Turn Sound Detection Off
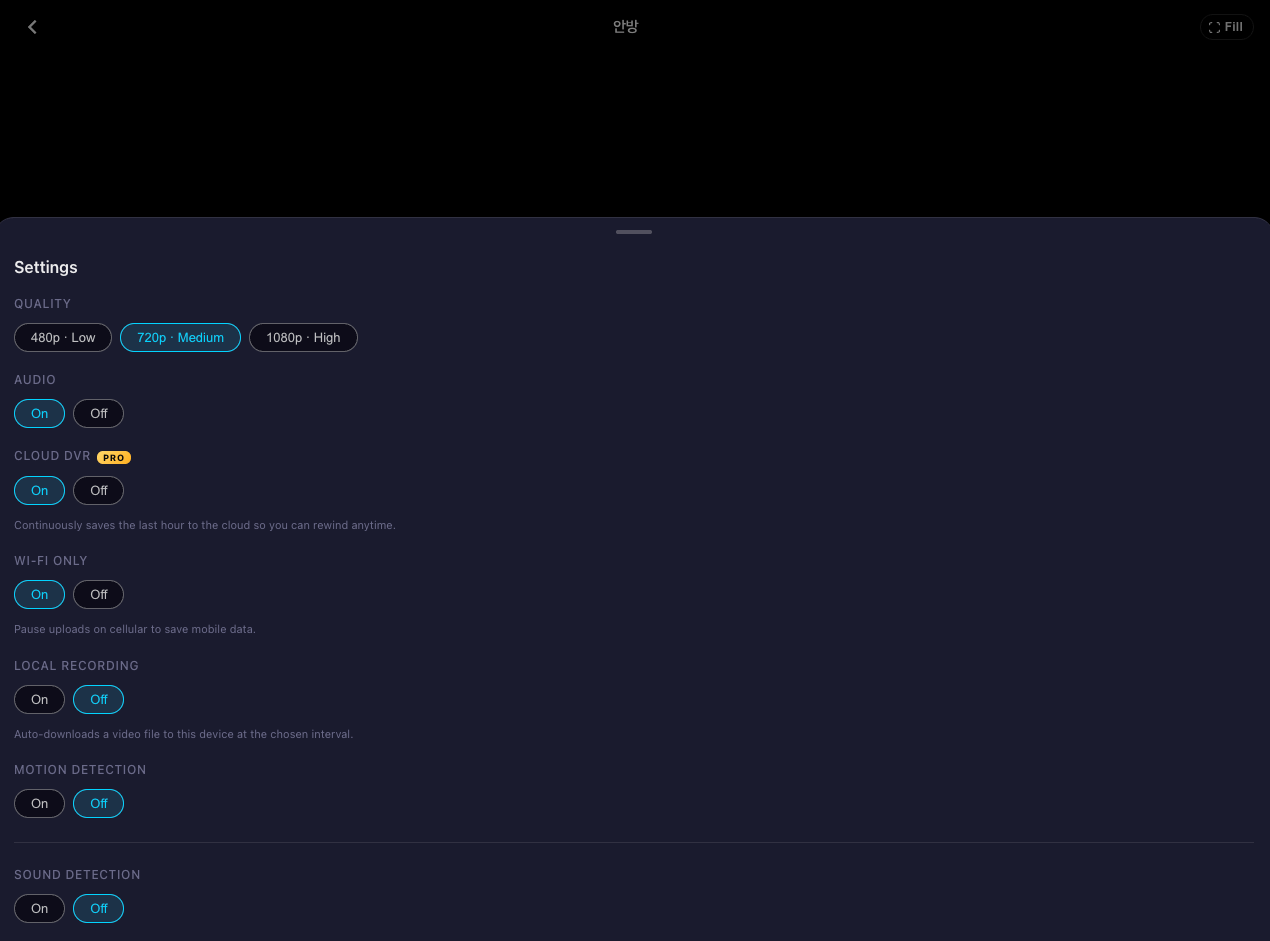The width and height of the screenshot is (1270, 941). tap(99, 909)
